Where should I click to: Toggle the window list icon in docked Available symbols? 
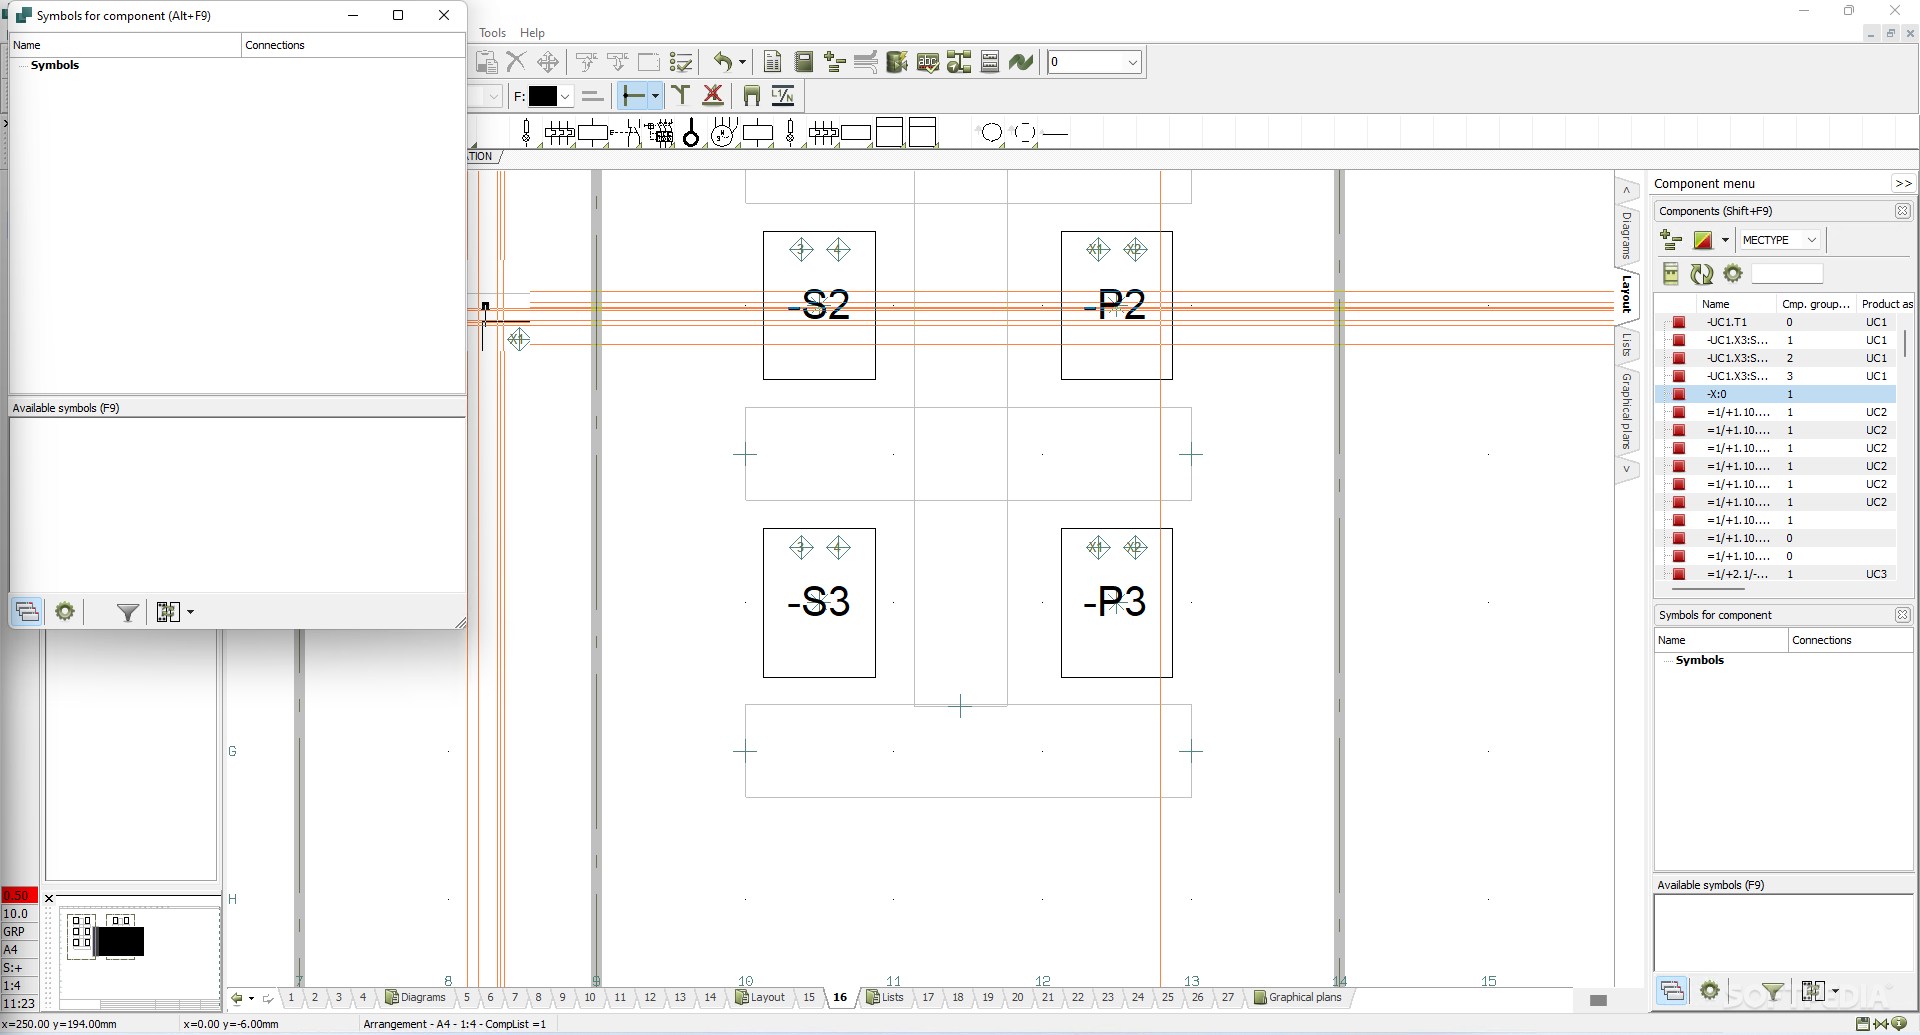point(1672,991)
